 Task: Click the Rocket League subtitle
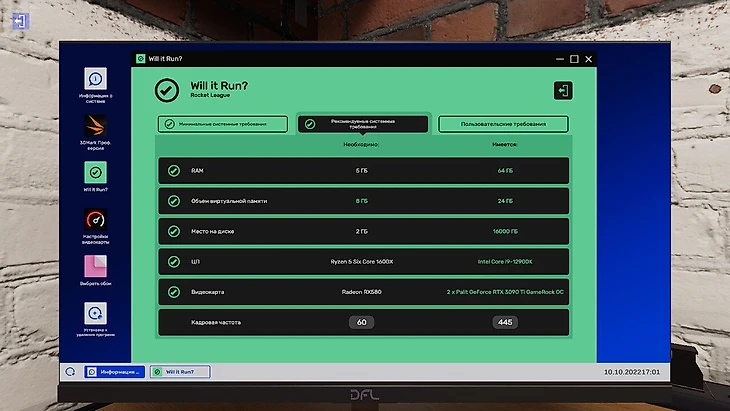210,95
